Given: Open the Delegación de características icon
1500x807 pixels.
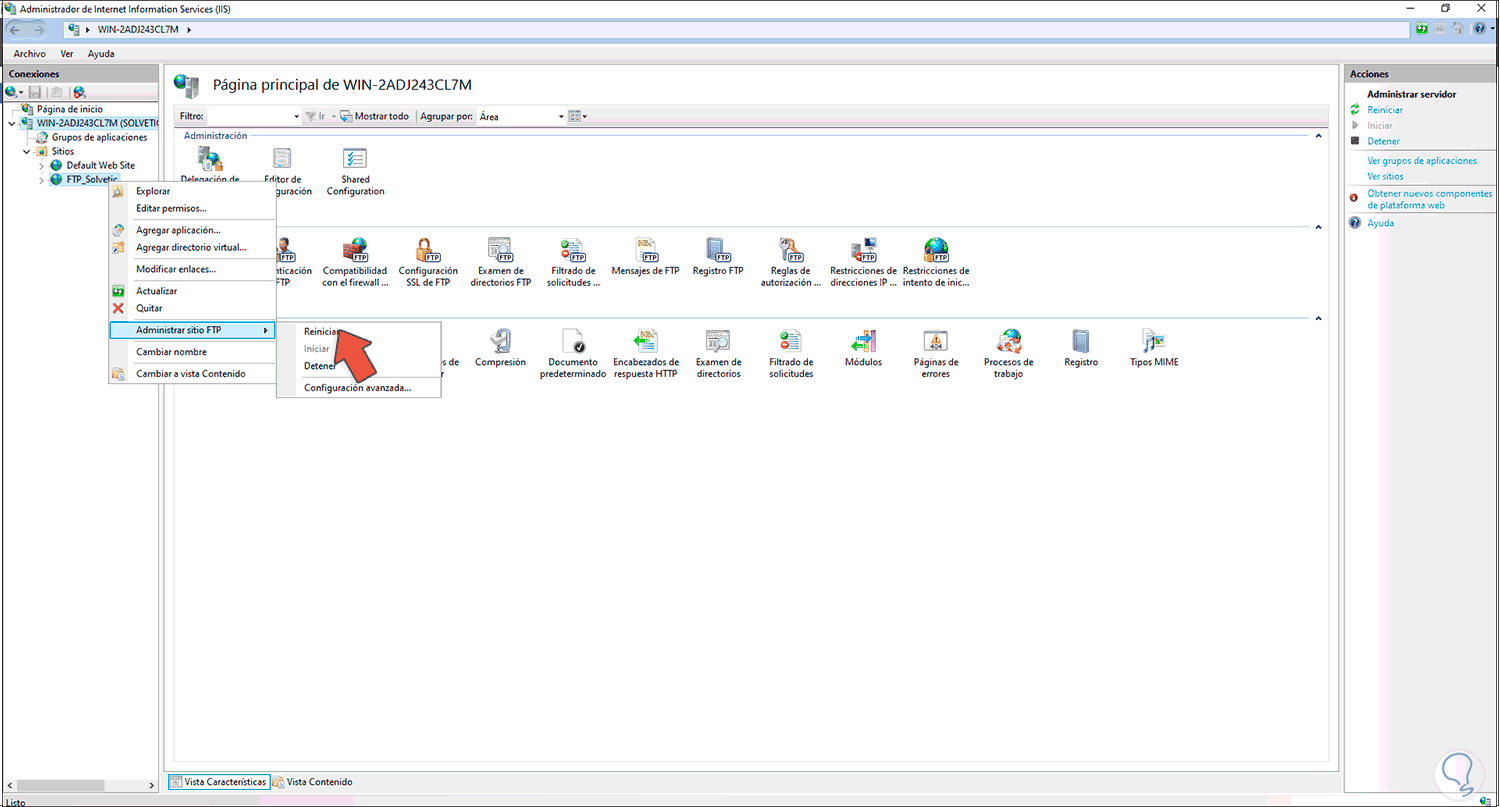Looking at the screenshot, I should click(x=210, y=166).
